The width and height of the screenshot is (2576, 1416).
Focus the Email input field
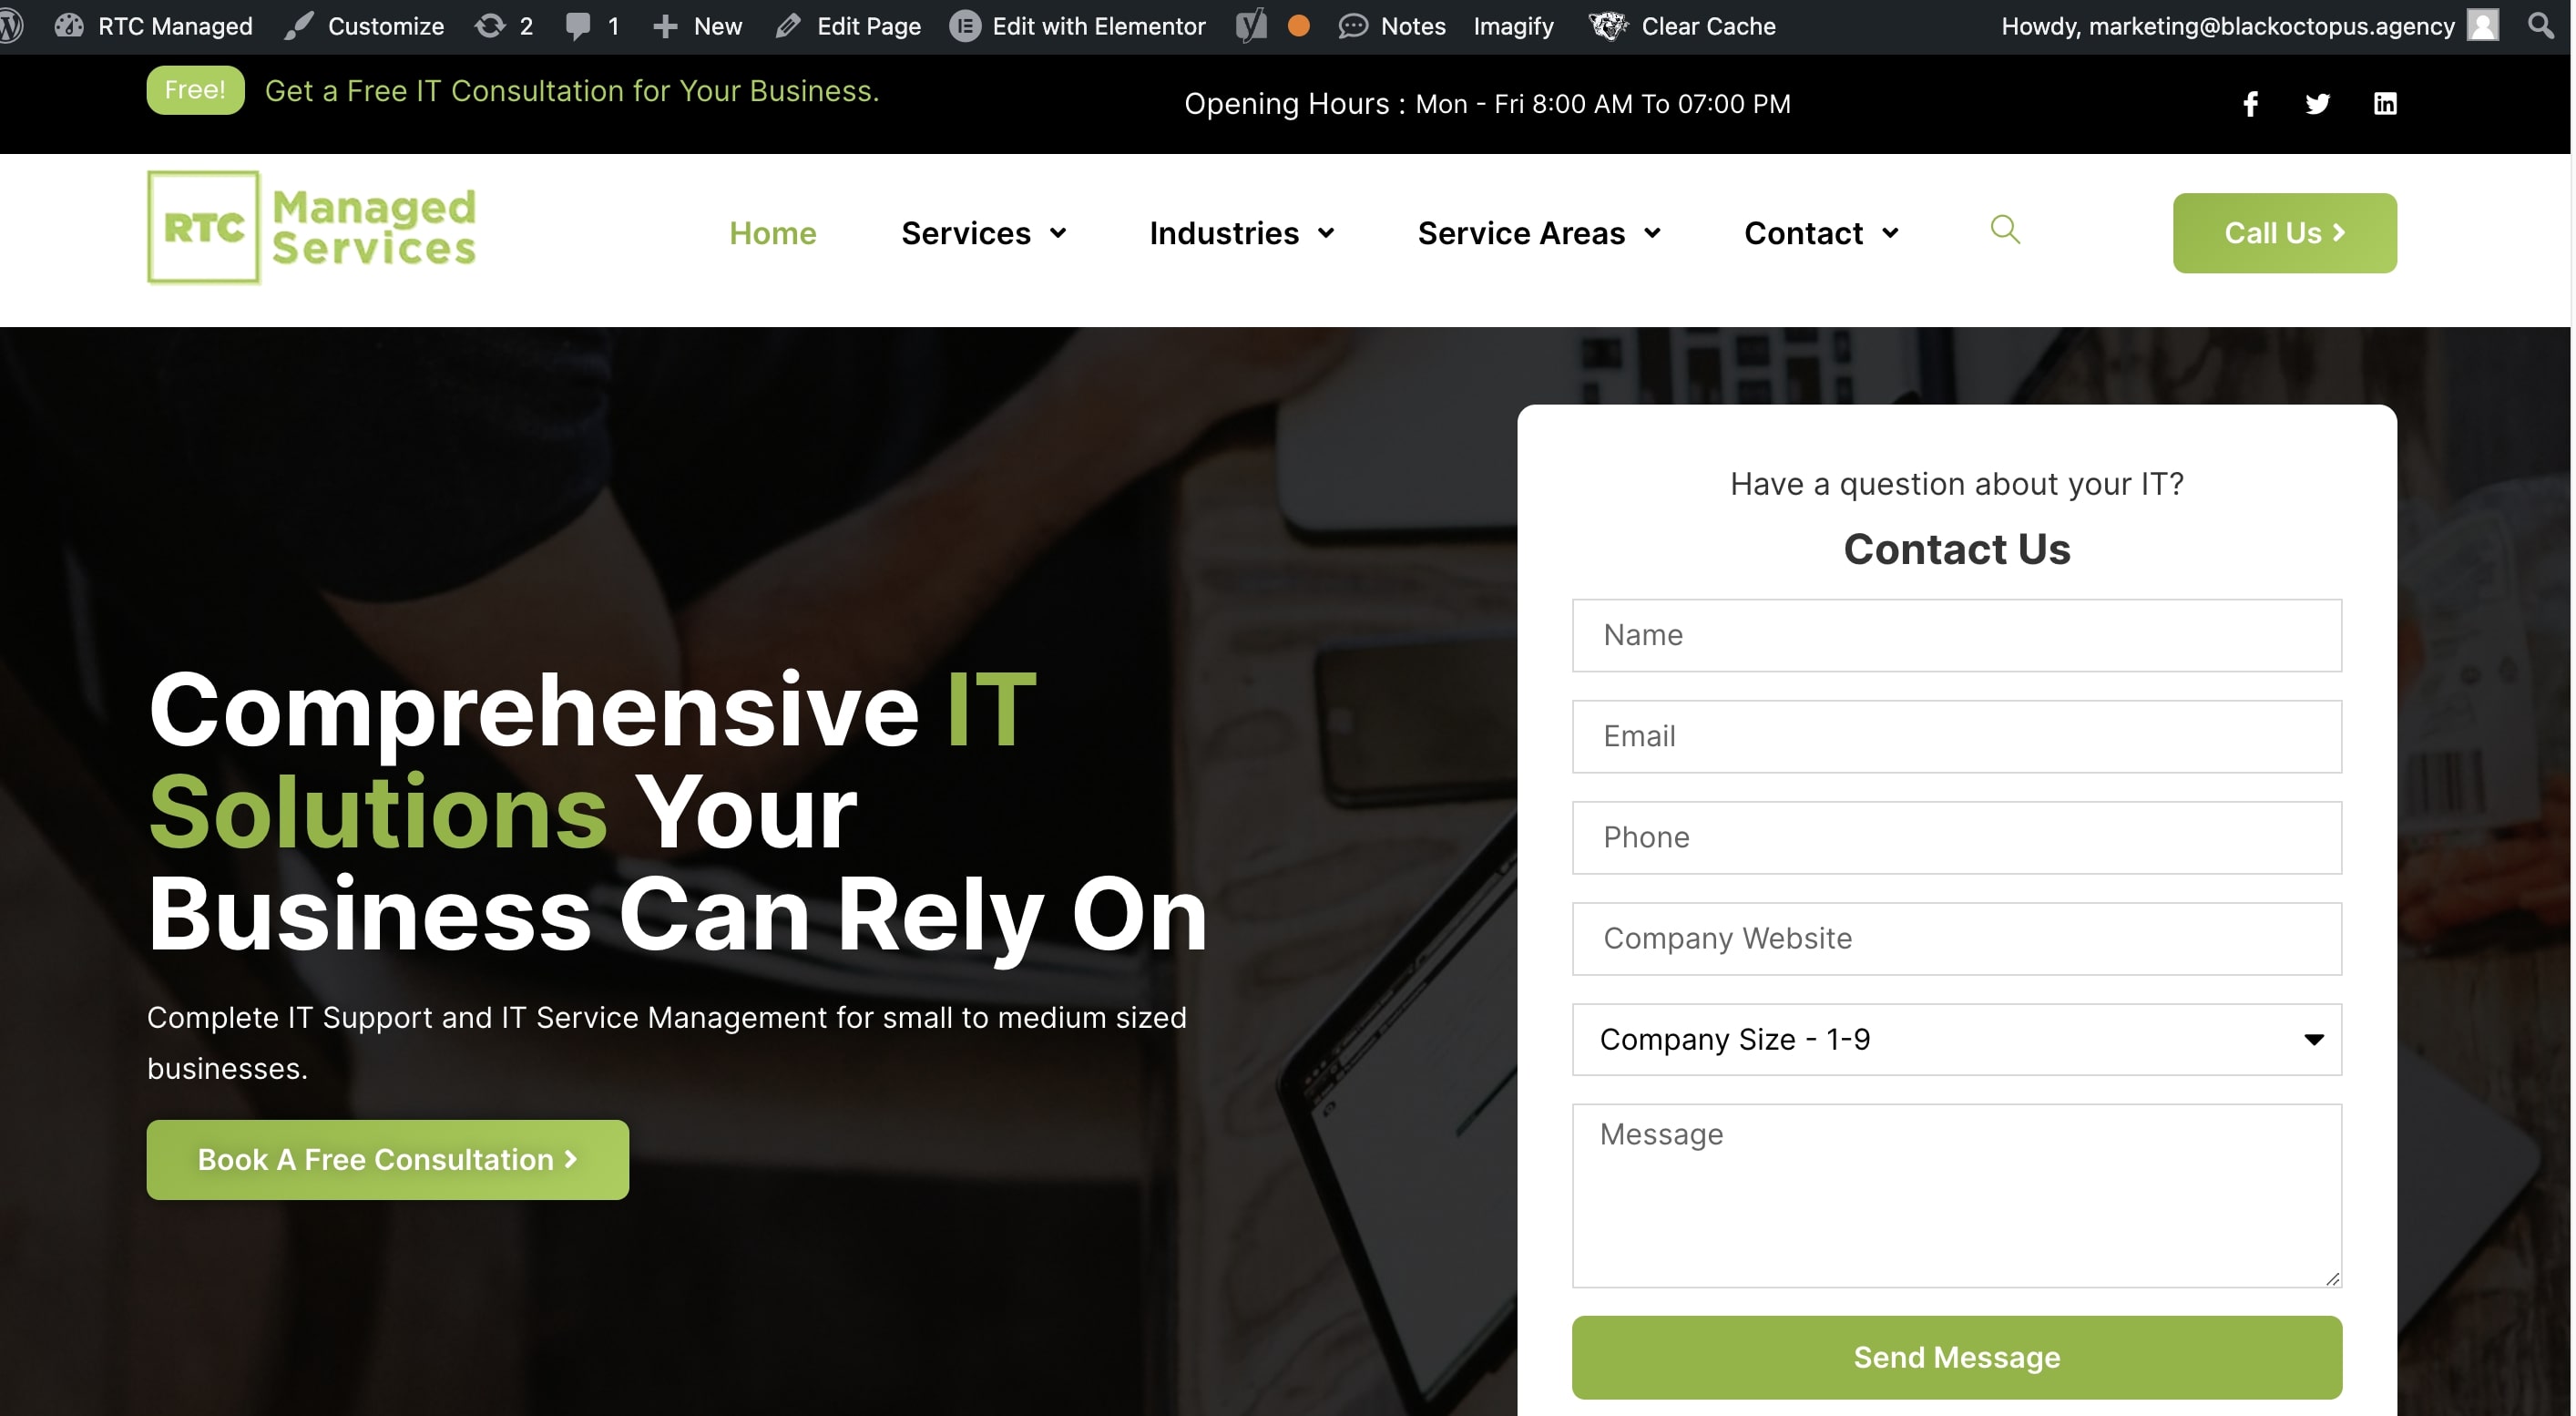pos(1956,736)
